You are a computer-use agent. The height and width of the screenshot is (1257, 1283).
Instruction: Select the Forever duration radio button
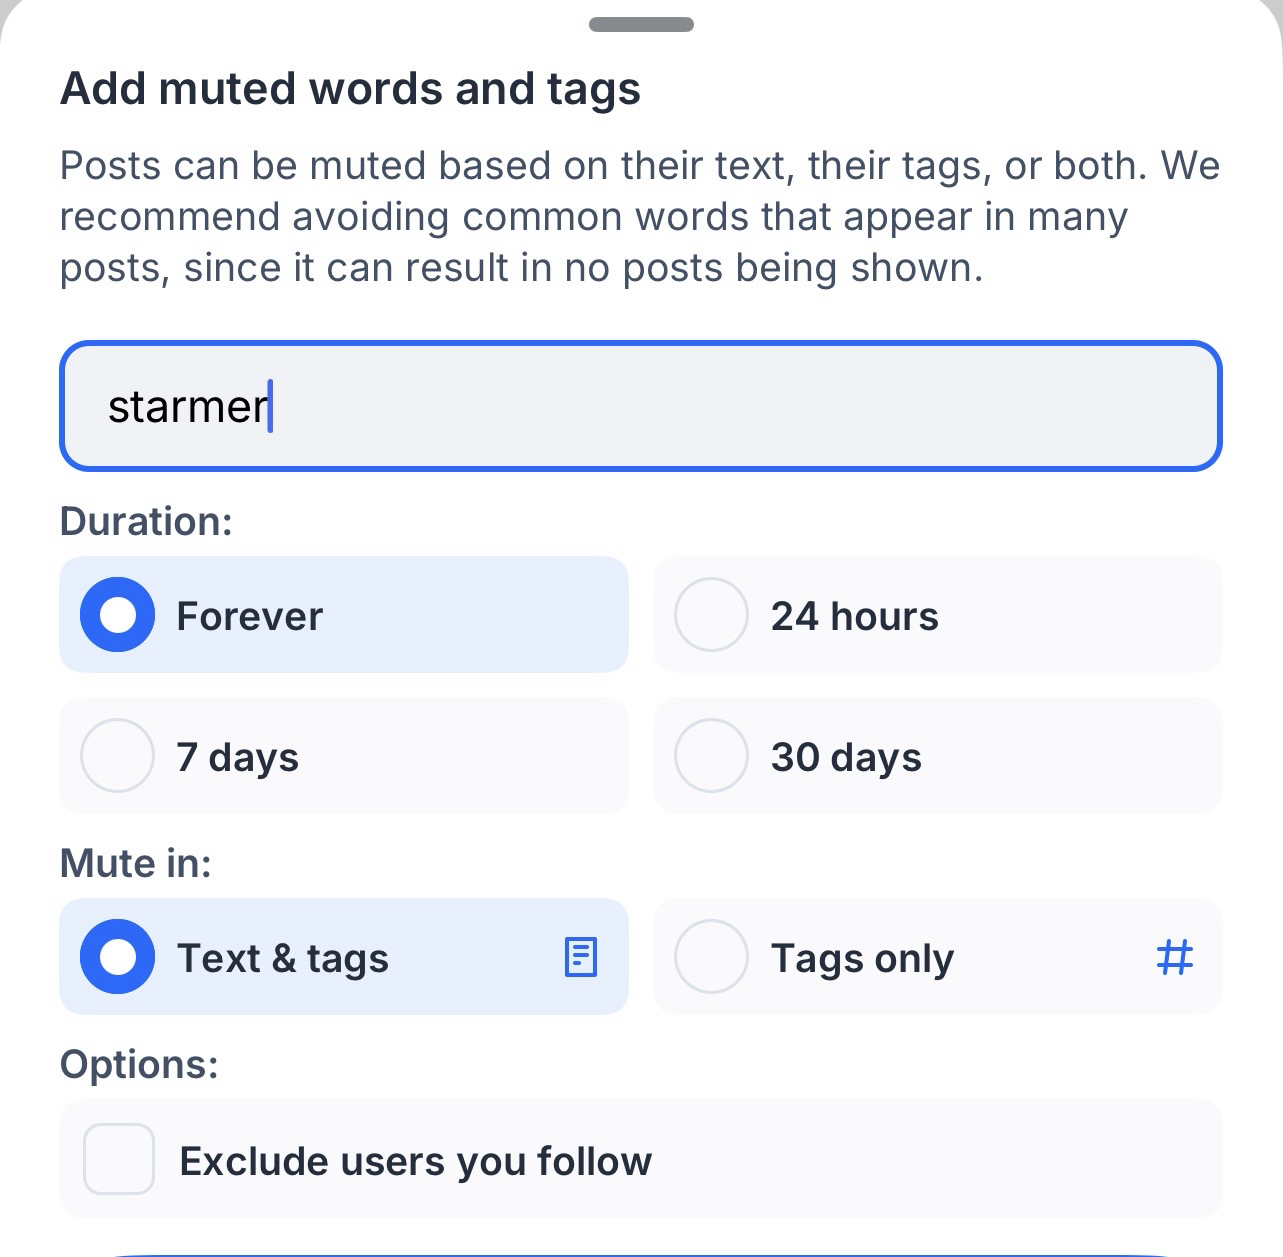coord(118,615)
